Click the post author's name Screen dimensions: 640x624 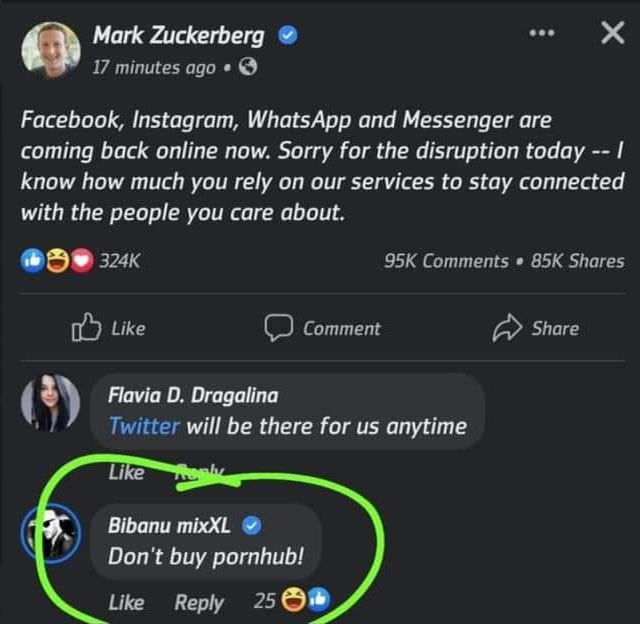[x=178, y=36]
